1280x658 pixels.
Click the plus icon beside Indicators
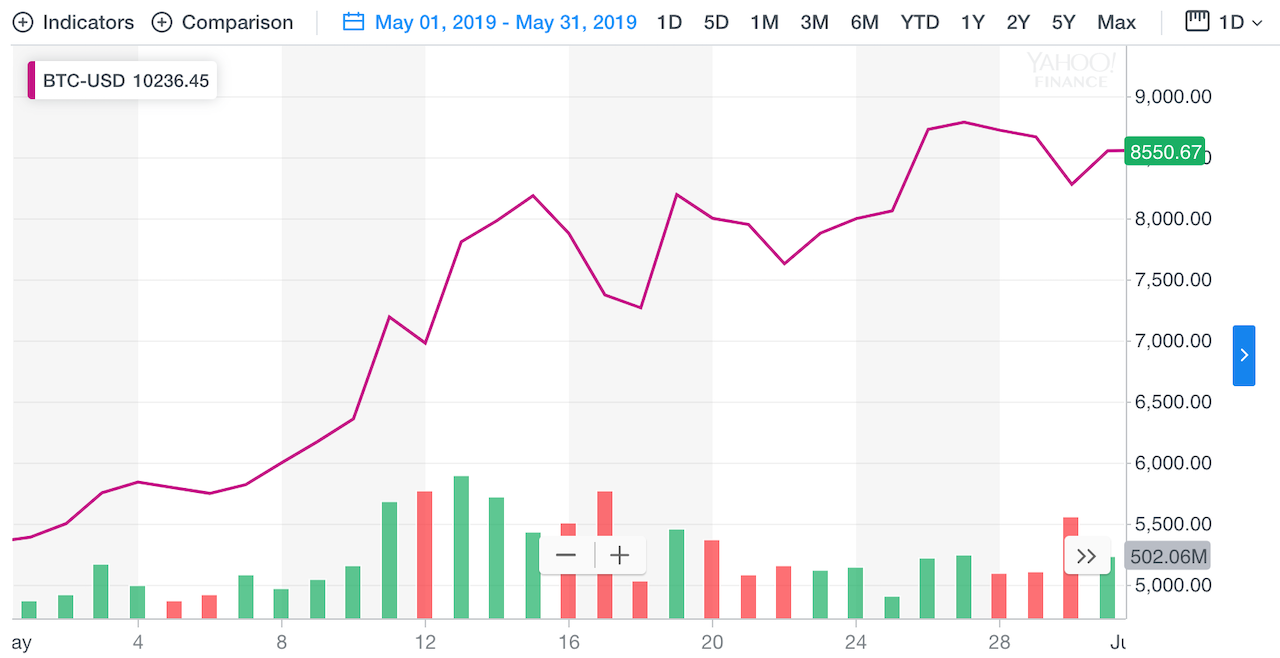23,22
